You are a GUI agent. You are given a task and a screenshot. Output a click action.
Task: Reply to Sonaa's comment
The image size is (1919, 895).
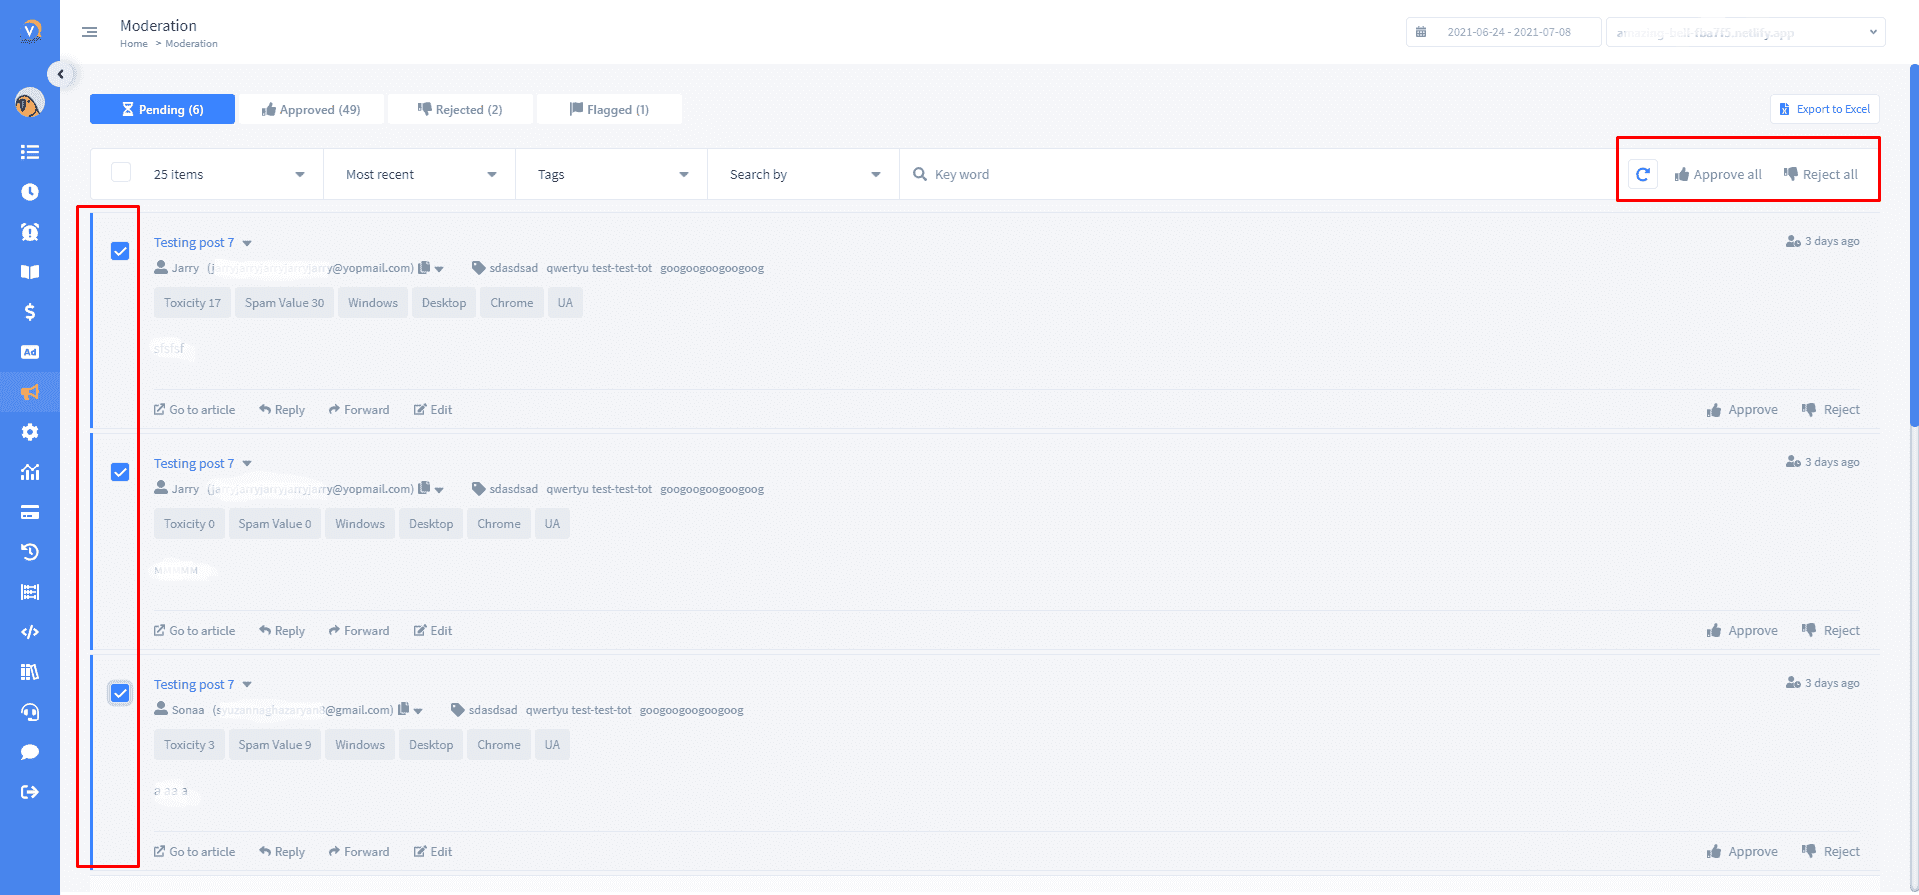(282, 852)
